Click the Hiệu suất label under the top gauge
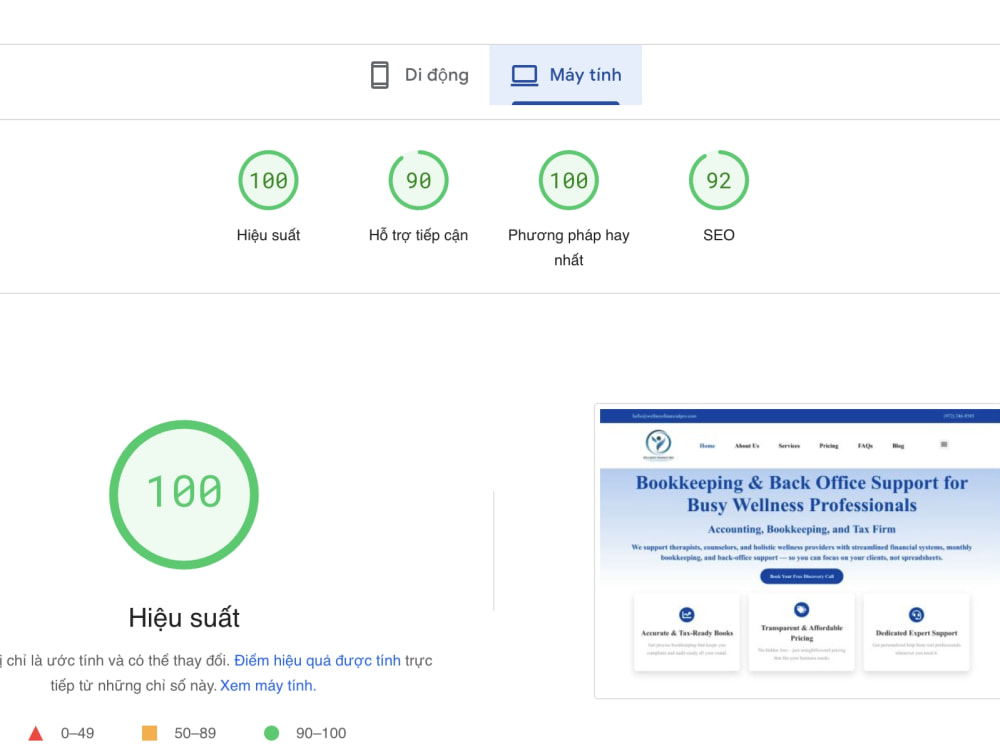Image resolution: width=1000 pixels, height=750 pixels. (x=268, y=235)
